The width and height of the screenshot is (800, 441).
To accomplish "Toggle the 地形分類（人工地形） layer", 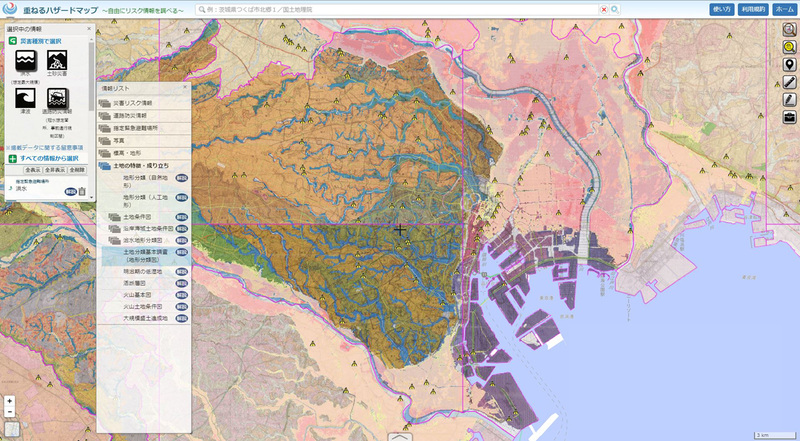I will (x=145, y=201).
